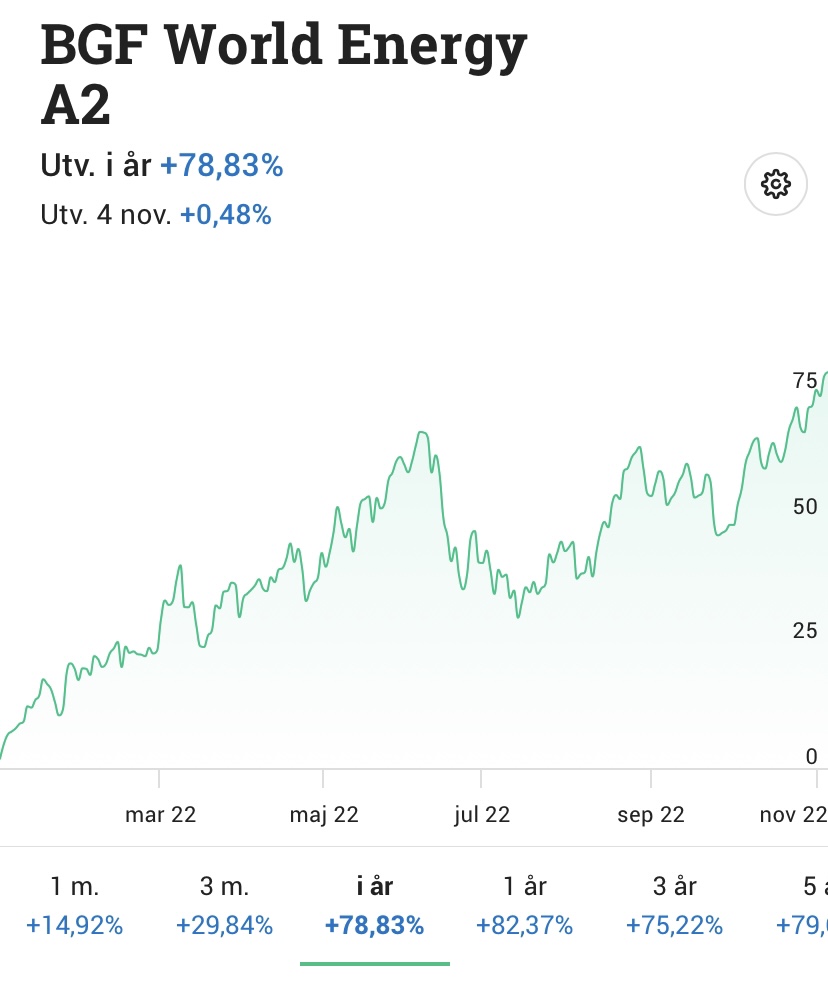Click the mar 22 axis label
The width and height of the screenshot is (828, 985).
(160, 815)
